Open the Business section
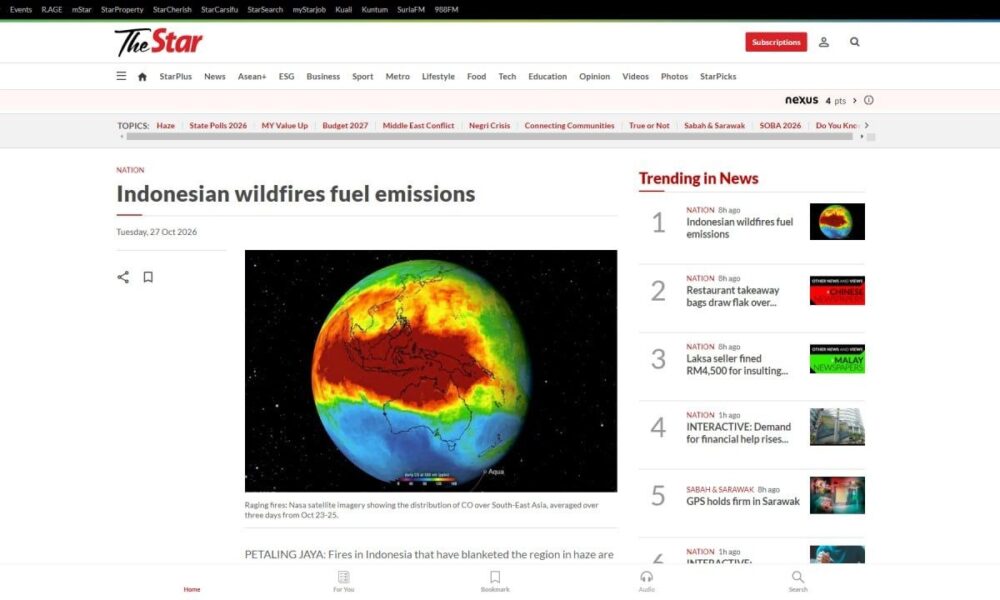Image resolution: width=1000 pixels, height=600 pixels. (x=323, y=77)
